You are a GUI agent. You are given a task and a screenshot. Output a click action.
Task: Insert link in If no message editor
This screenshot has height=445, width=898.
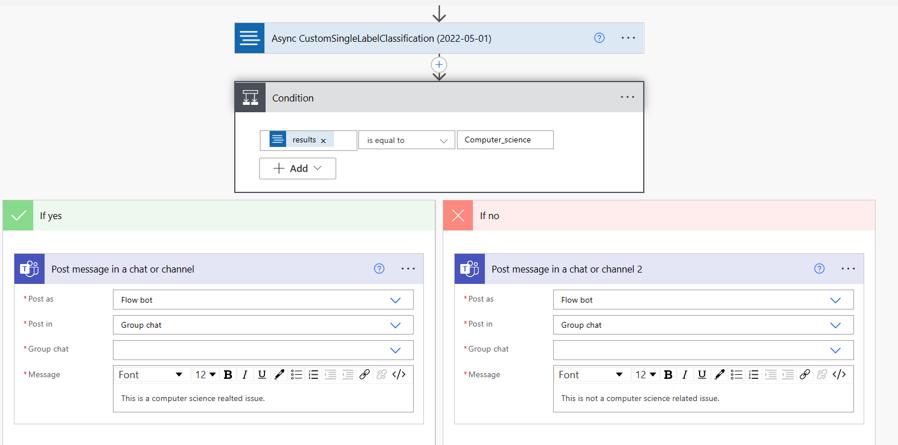pos(804,375)
